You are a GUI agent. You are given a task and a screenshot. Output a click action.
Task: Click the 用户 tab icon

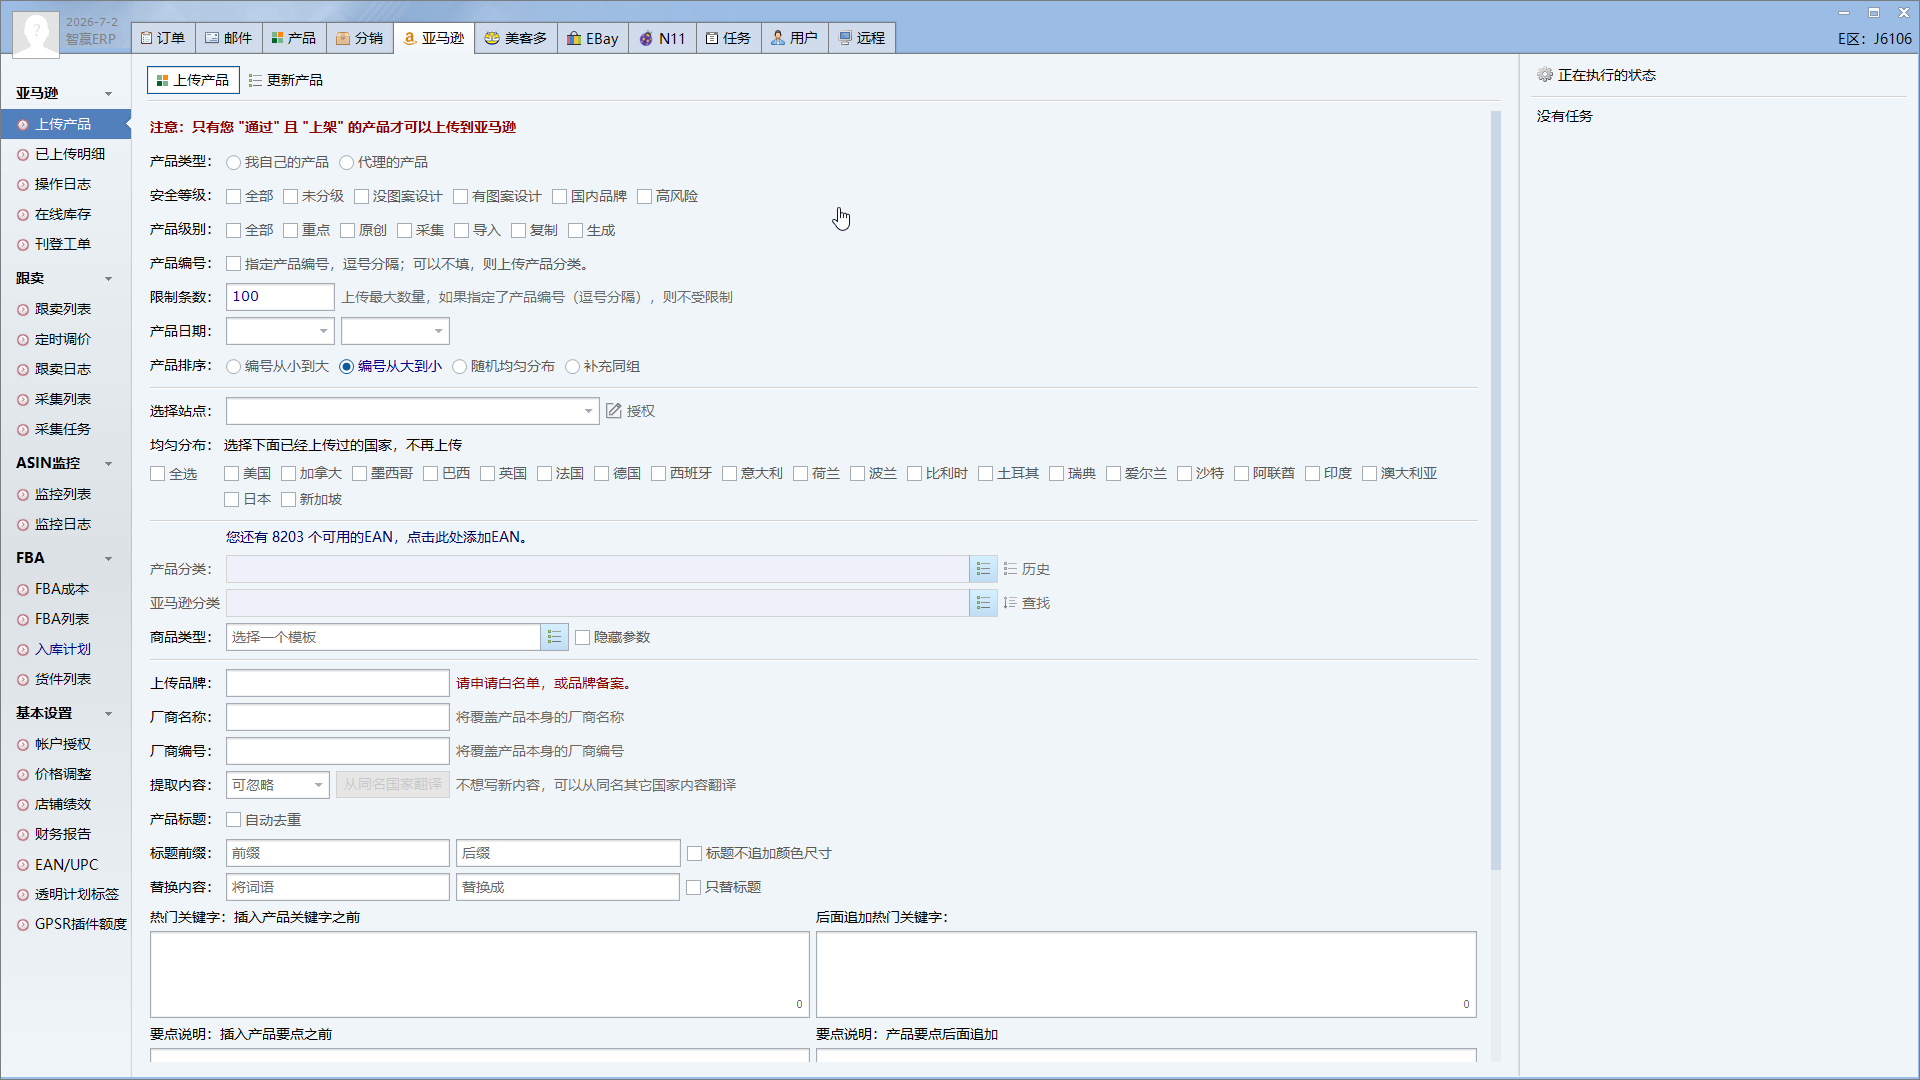[778, 38]
